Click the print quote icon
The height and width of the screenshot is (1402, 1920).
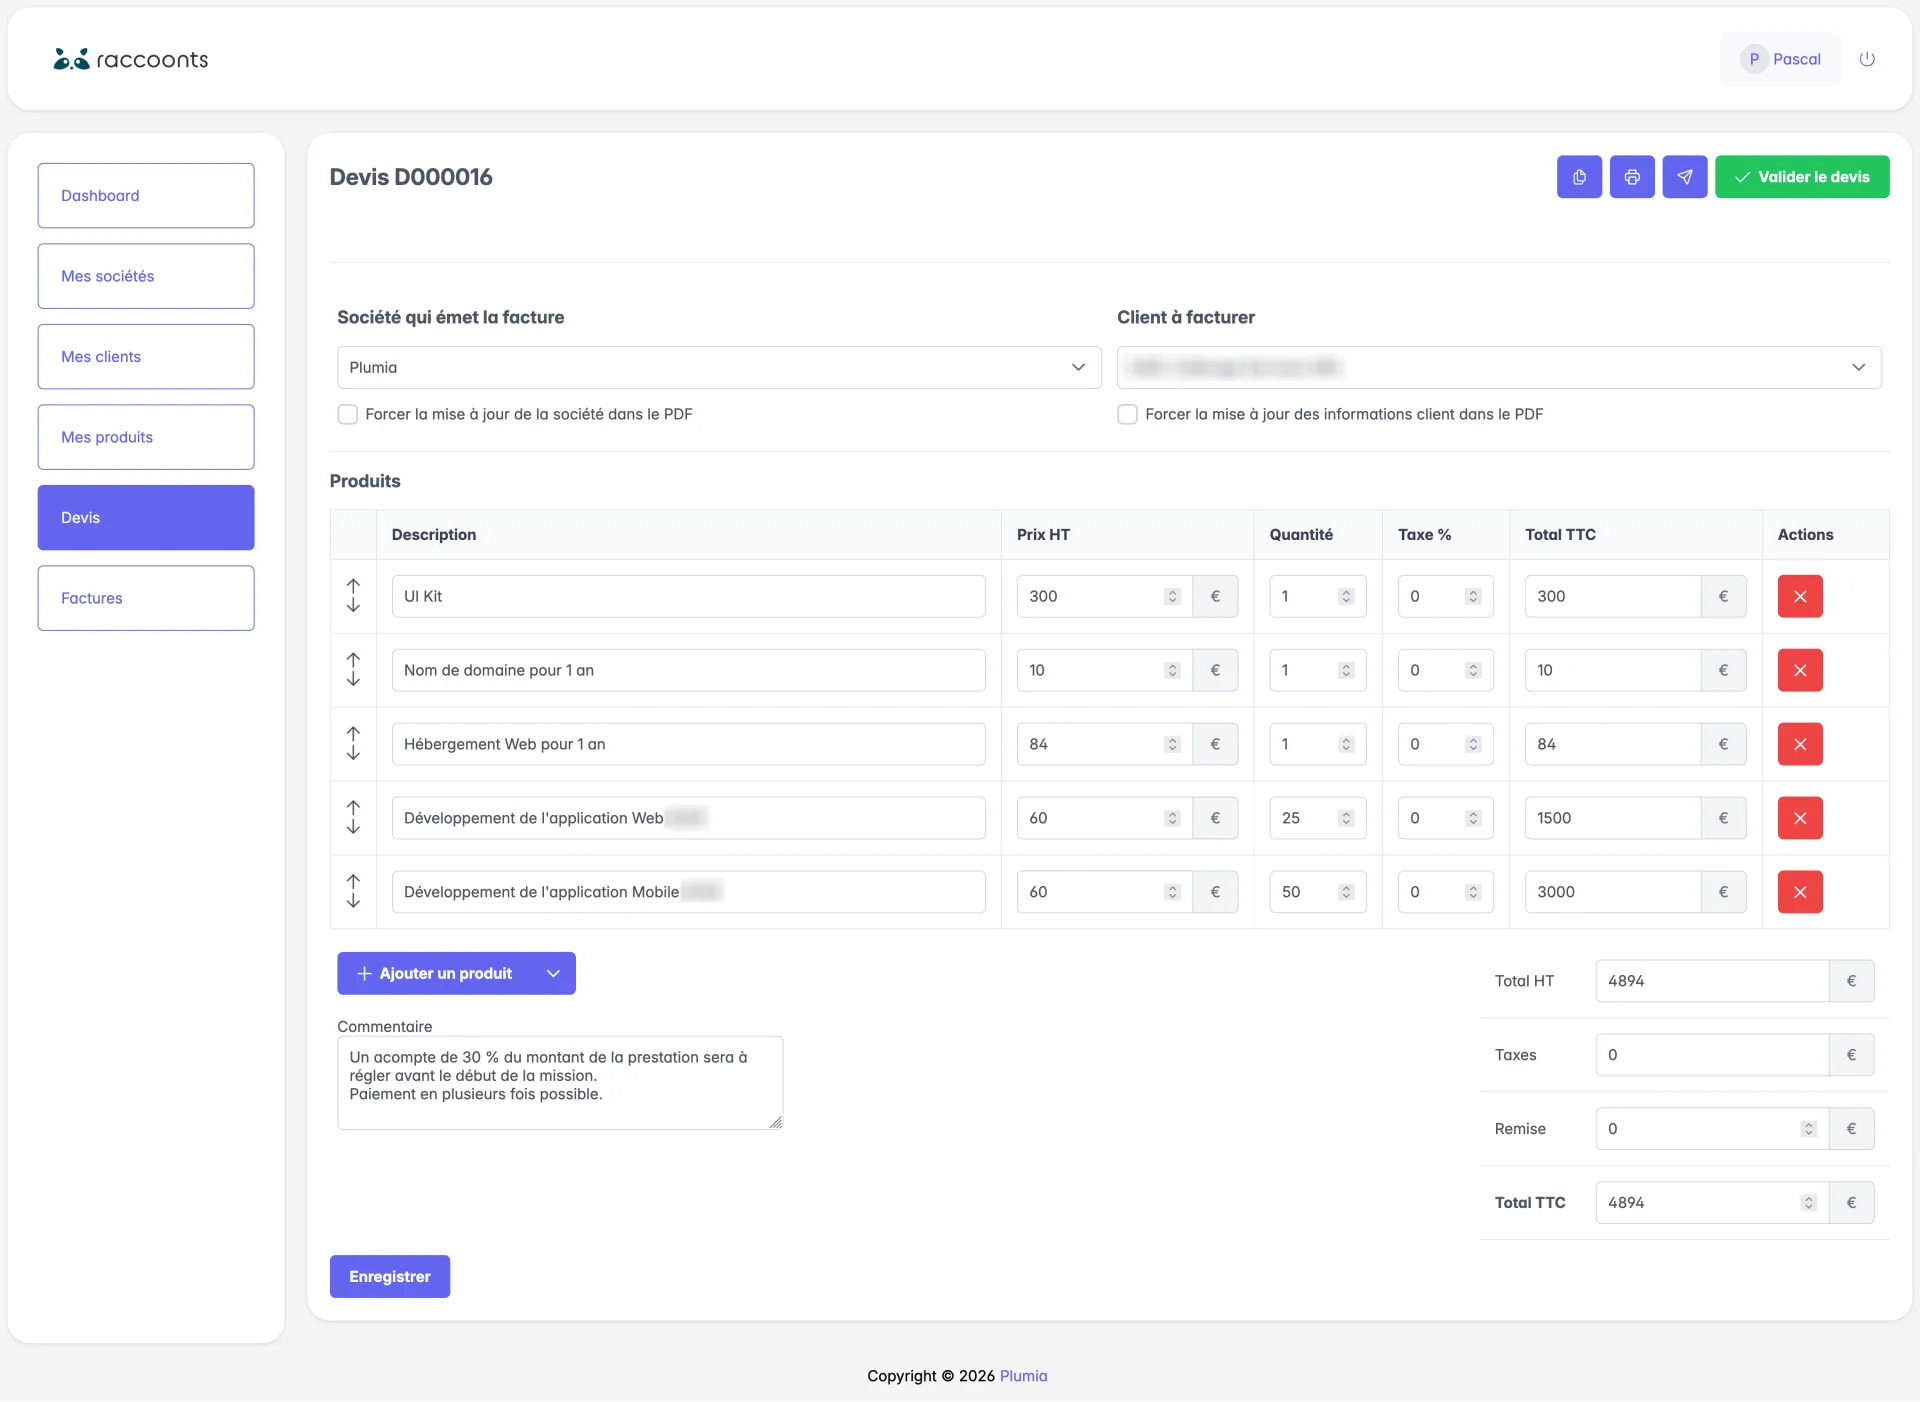[1632, 177]
